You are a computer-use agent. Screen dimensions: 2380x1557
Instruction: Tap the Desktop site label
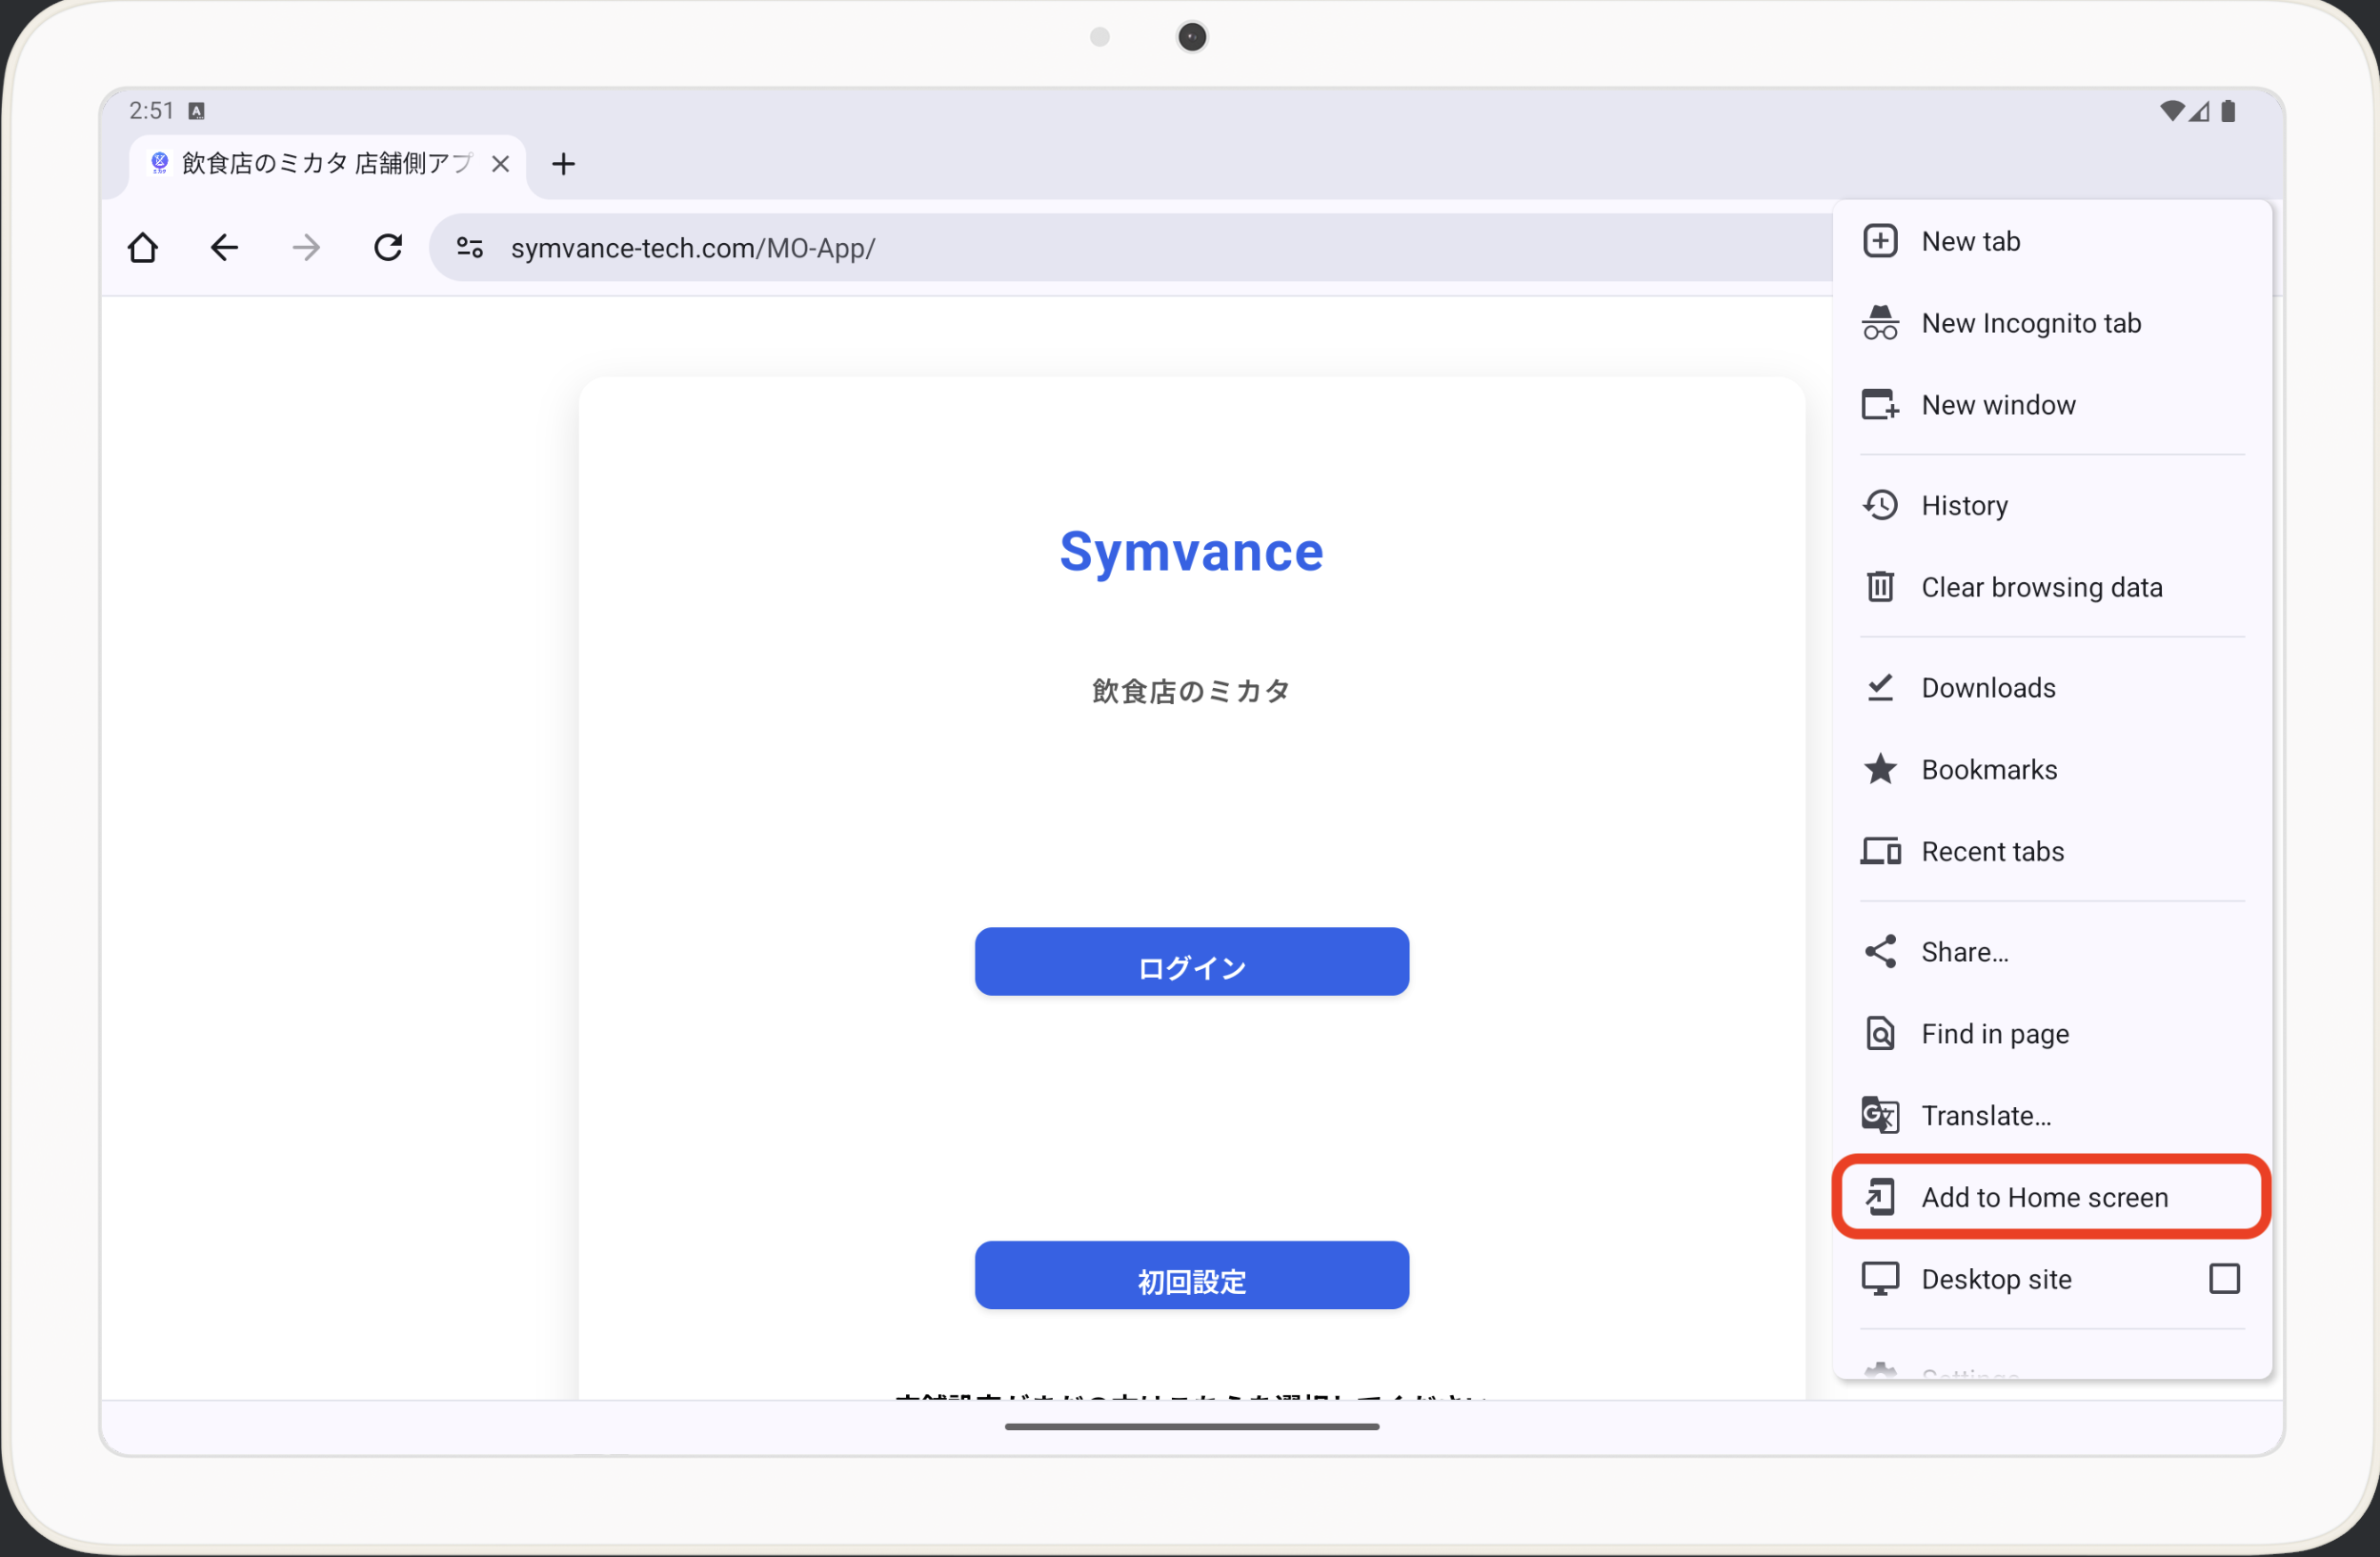tap(1996, 1280)
